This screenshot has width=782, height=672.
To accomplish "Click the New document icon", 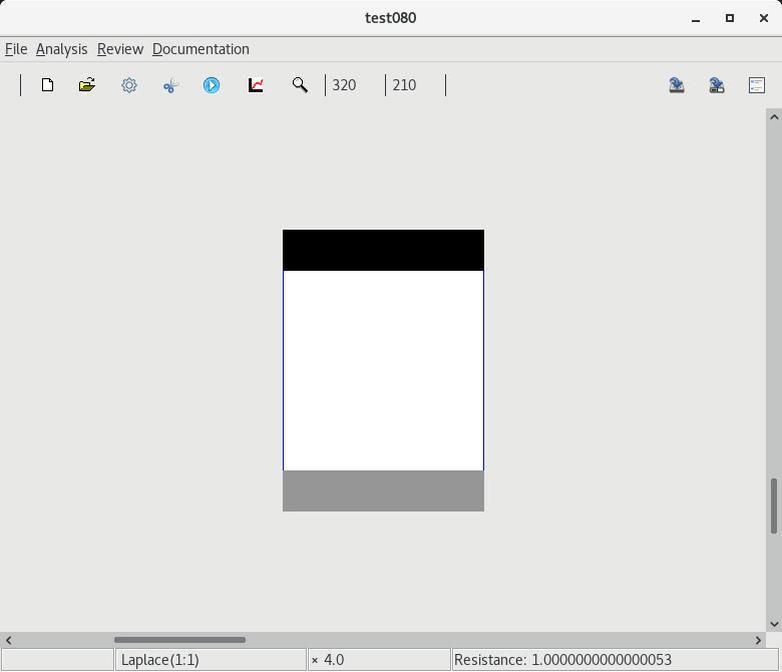I will pyautogui.click(x=47, y=85).
